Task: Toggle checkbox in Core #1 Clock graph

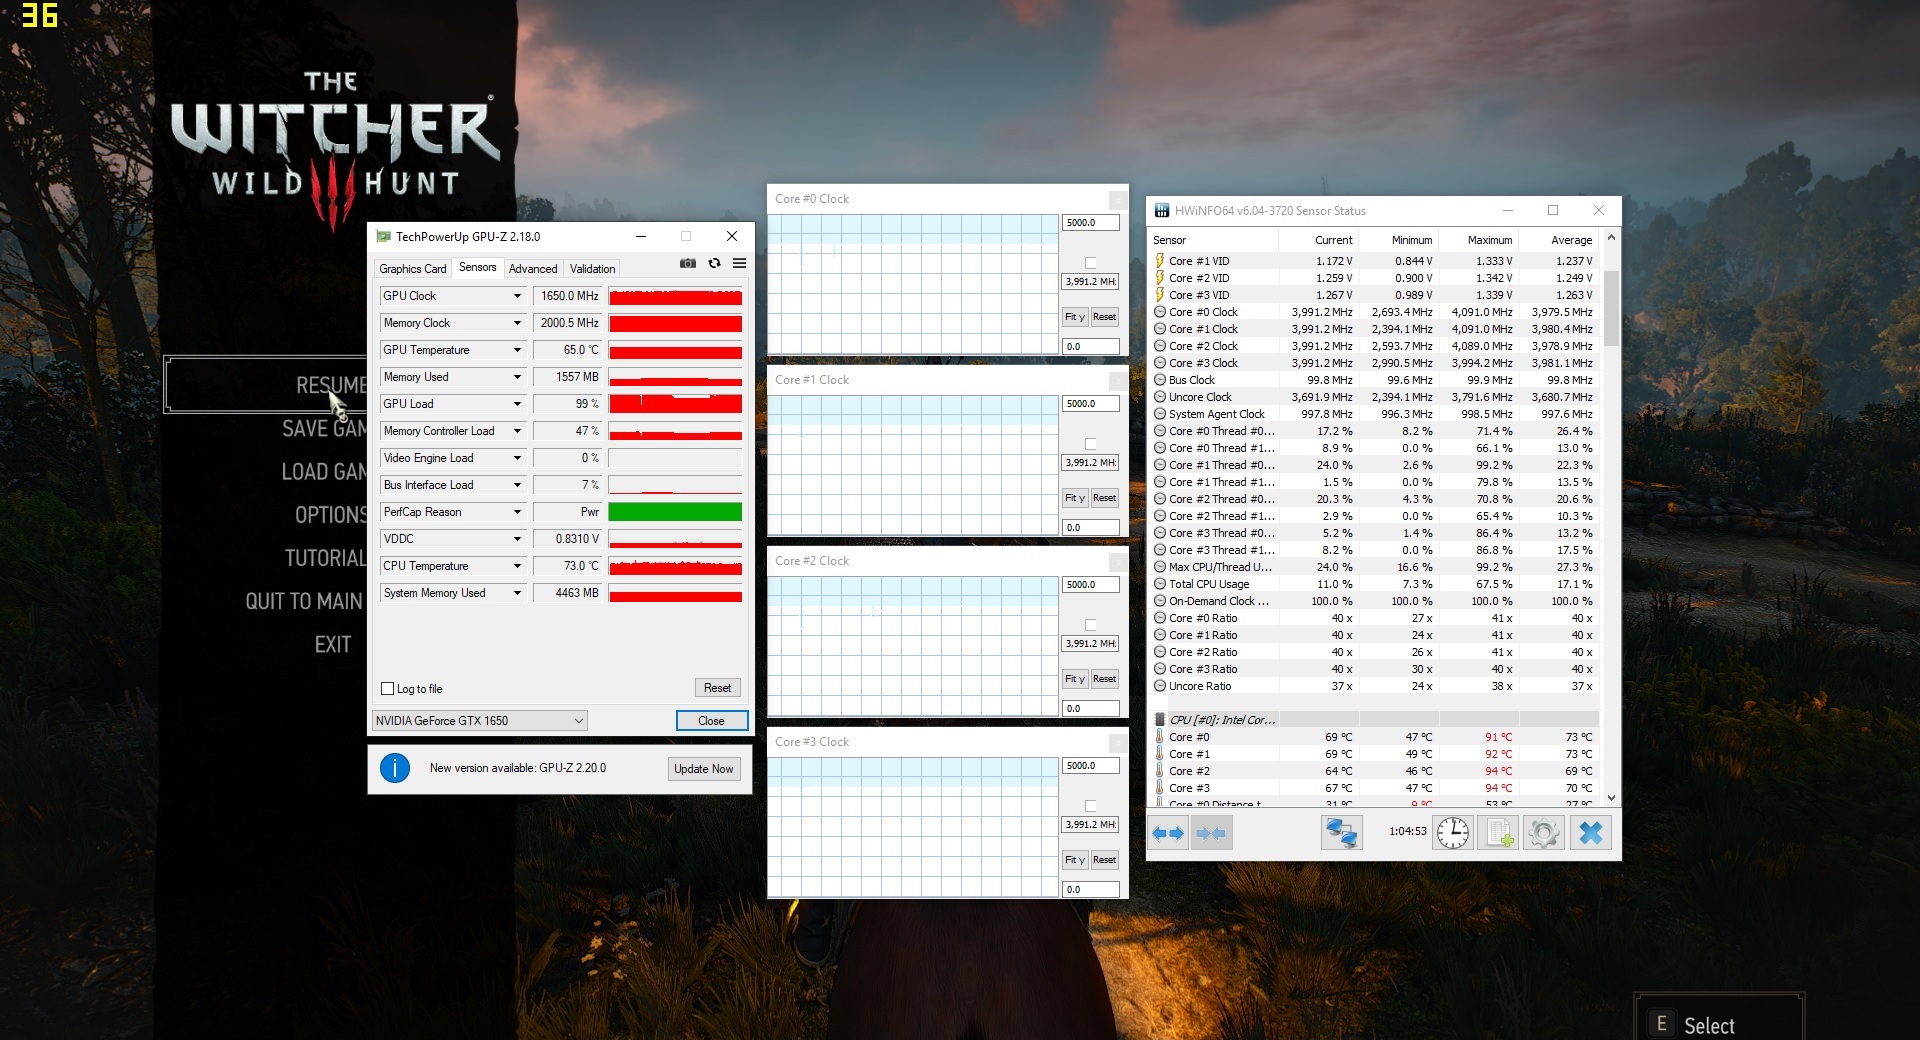Action: point(1091,444)
